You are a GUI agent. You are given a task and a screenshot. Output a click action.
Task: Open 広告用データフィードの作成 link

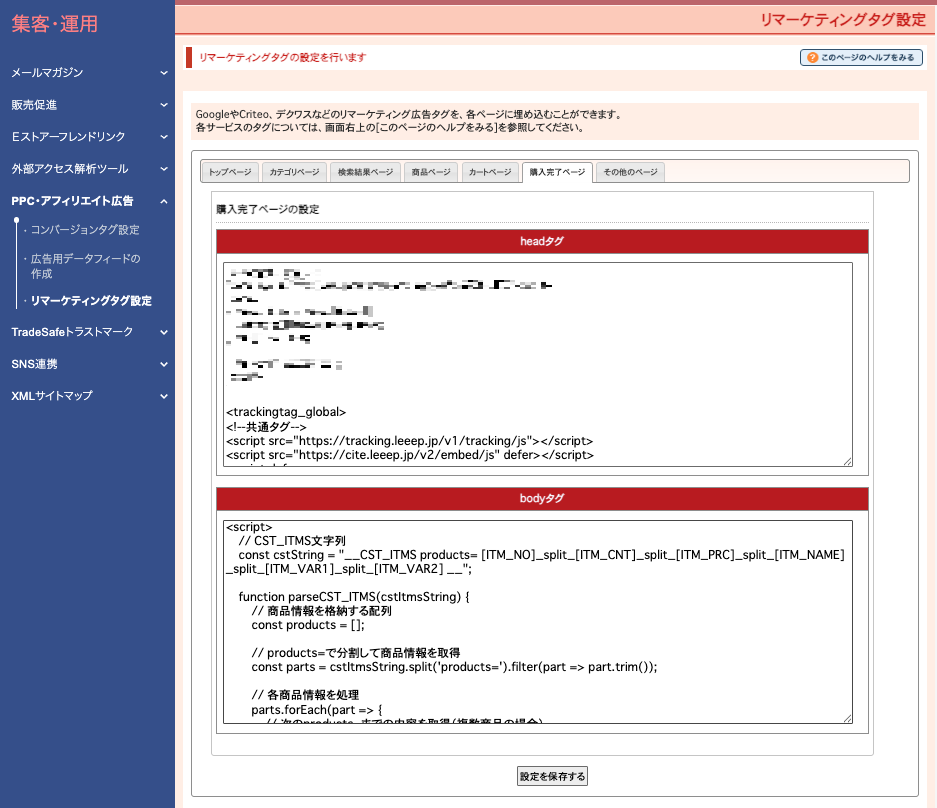85,266
